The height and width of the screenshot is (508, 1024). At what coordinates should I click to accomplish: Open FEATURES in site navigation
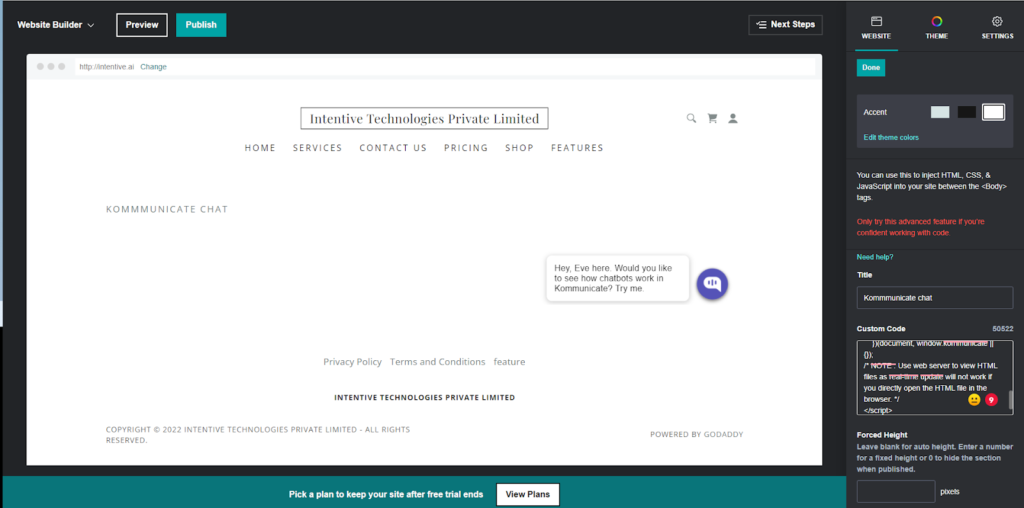pos(577,148)
